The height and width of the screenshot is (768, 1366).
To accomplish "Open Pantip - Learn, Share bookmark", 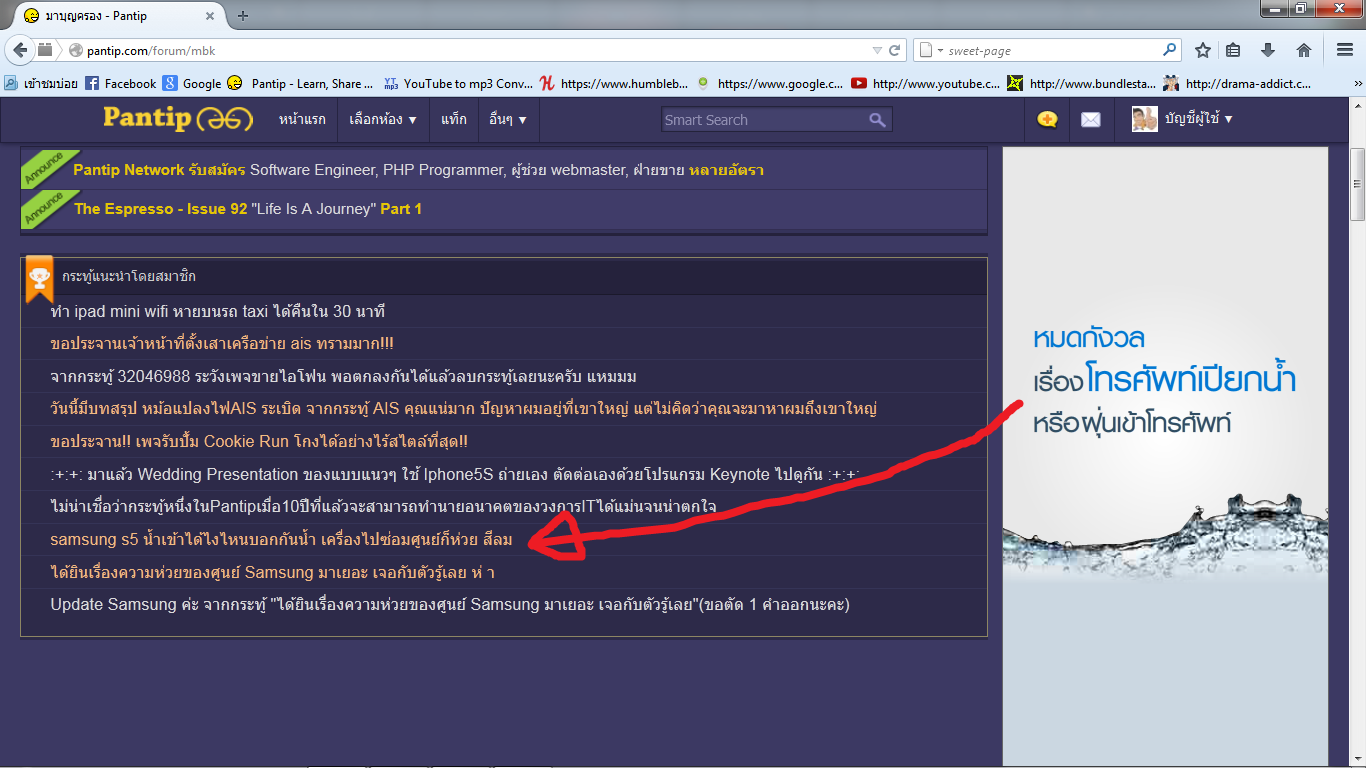I will tap(301, 84).
